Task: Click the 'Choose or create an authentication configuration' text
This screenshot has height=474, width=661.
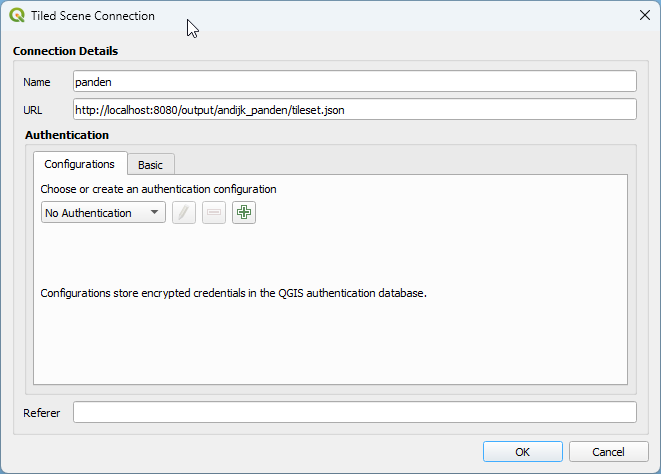Action: (x=159, y=189)
